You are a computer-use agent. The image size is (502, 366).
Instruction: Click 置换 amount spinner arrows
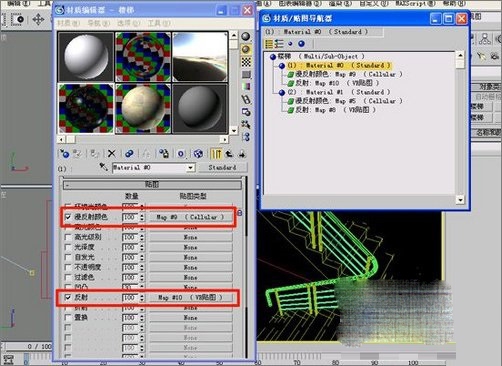tap(142, 317)
